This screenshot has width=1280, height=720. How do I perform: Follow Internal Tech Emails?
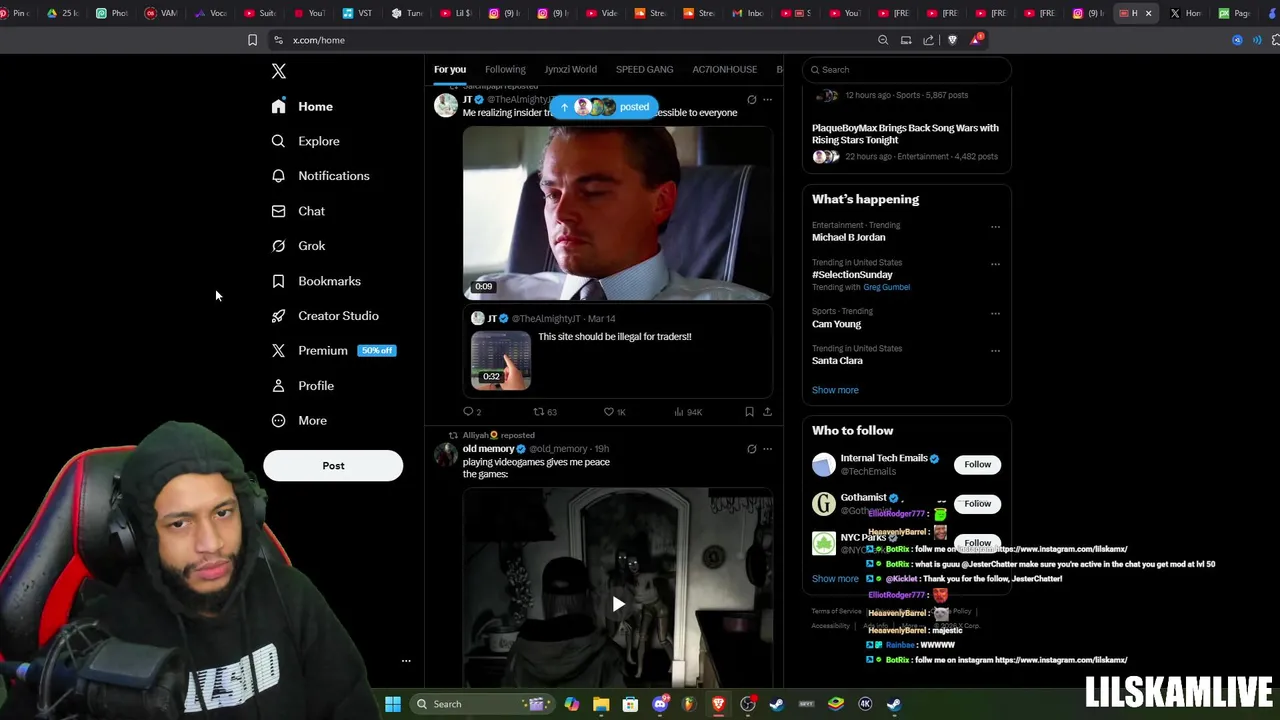[x=977, y=464]
